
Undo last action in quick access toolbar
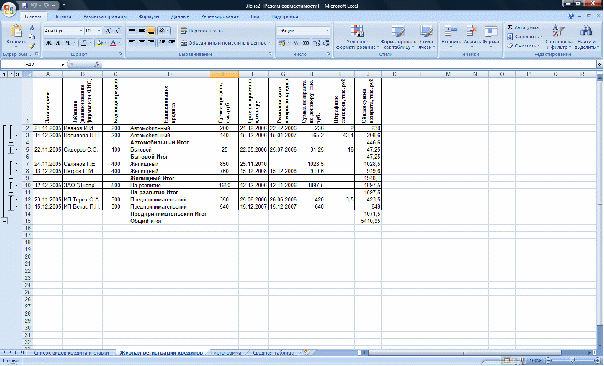[34, 6]
